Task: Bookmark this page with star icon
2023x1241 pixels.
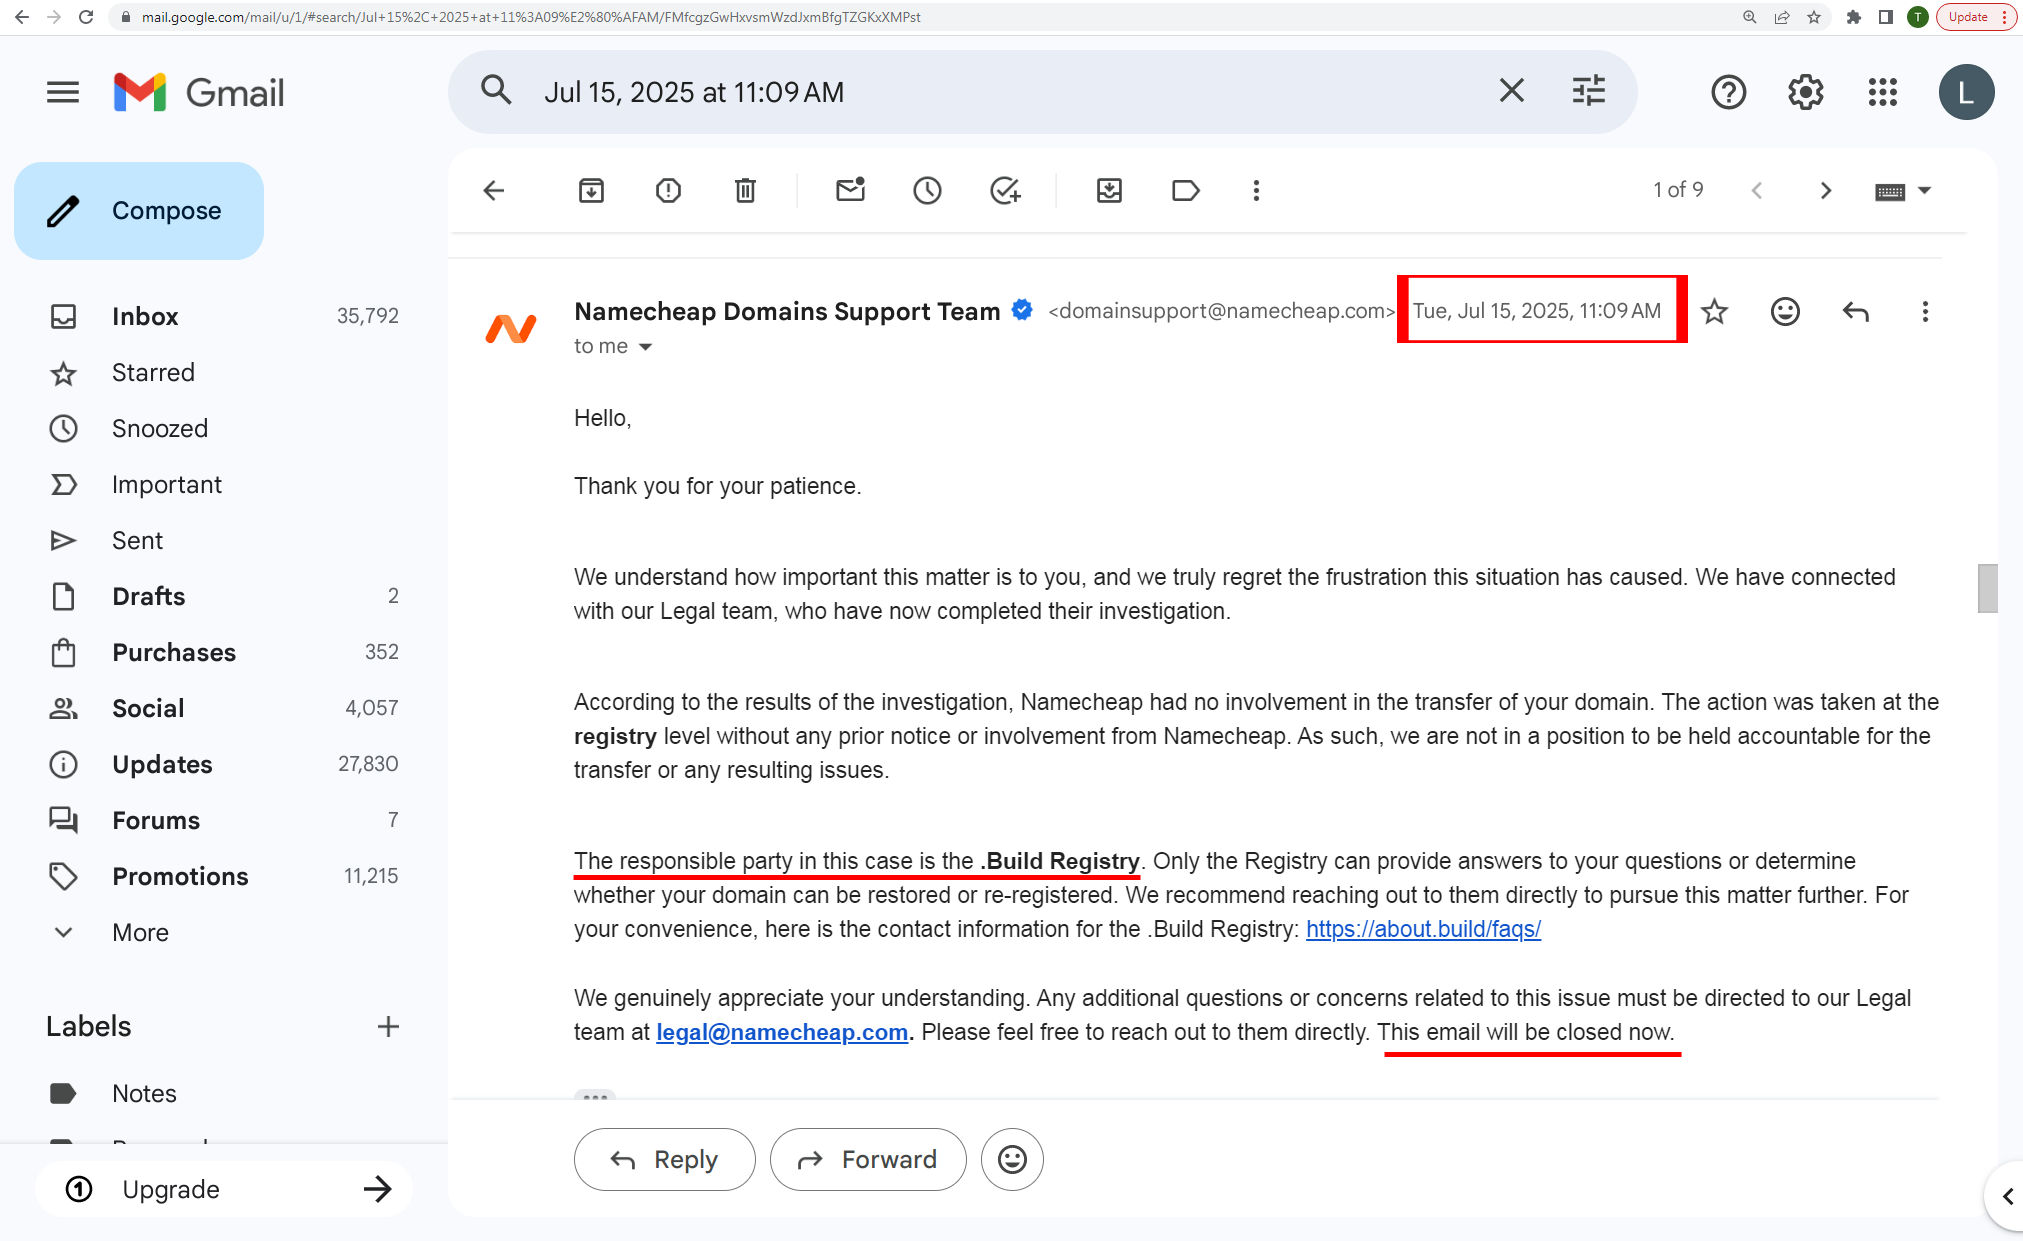Action: point(1814,17)
